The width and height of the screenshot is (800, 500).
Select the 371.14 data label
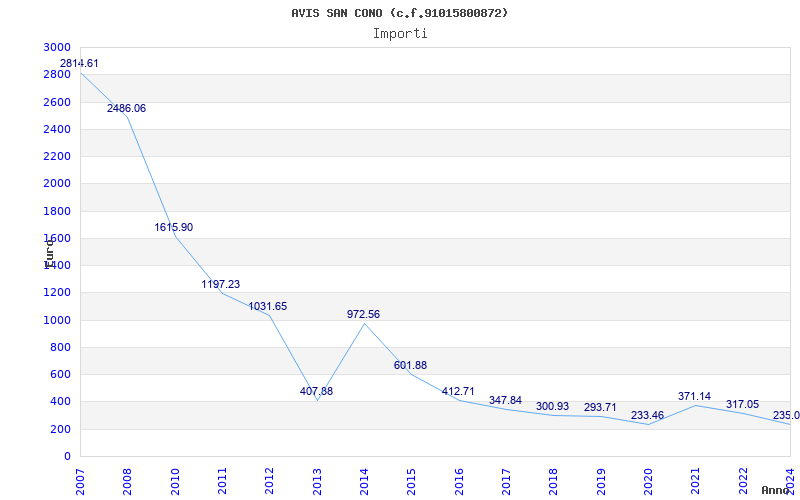[x=694, y=396]
